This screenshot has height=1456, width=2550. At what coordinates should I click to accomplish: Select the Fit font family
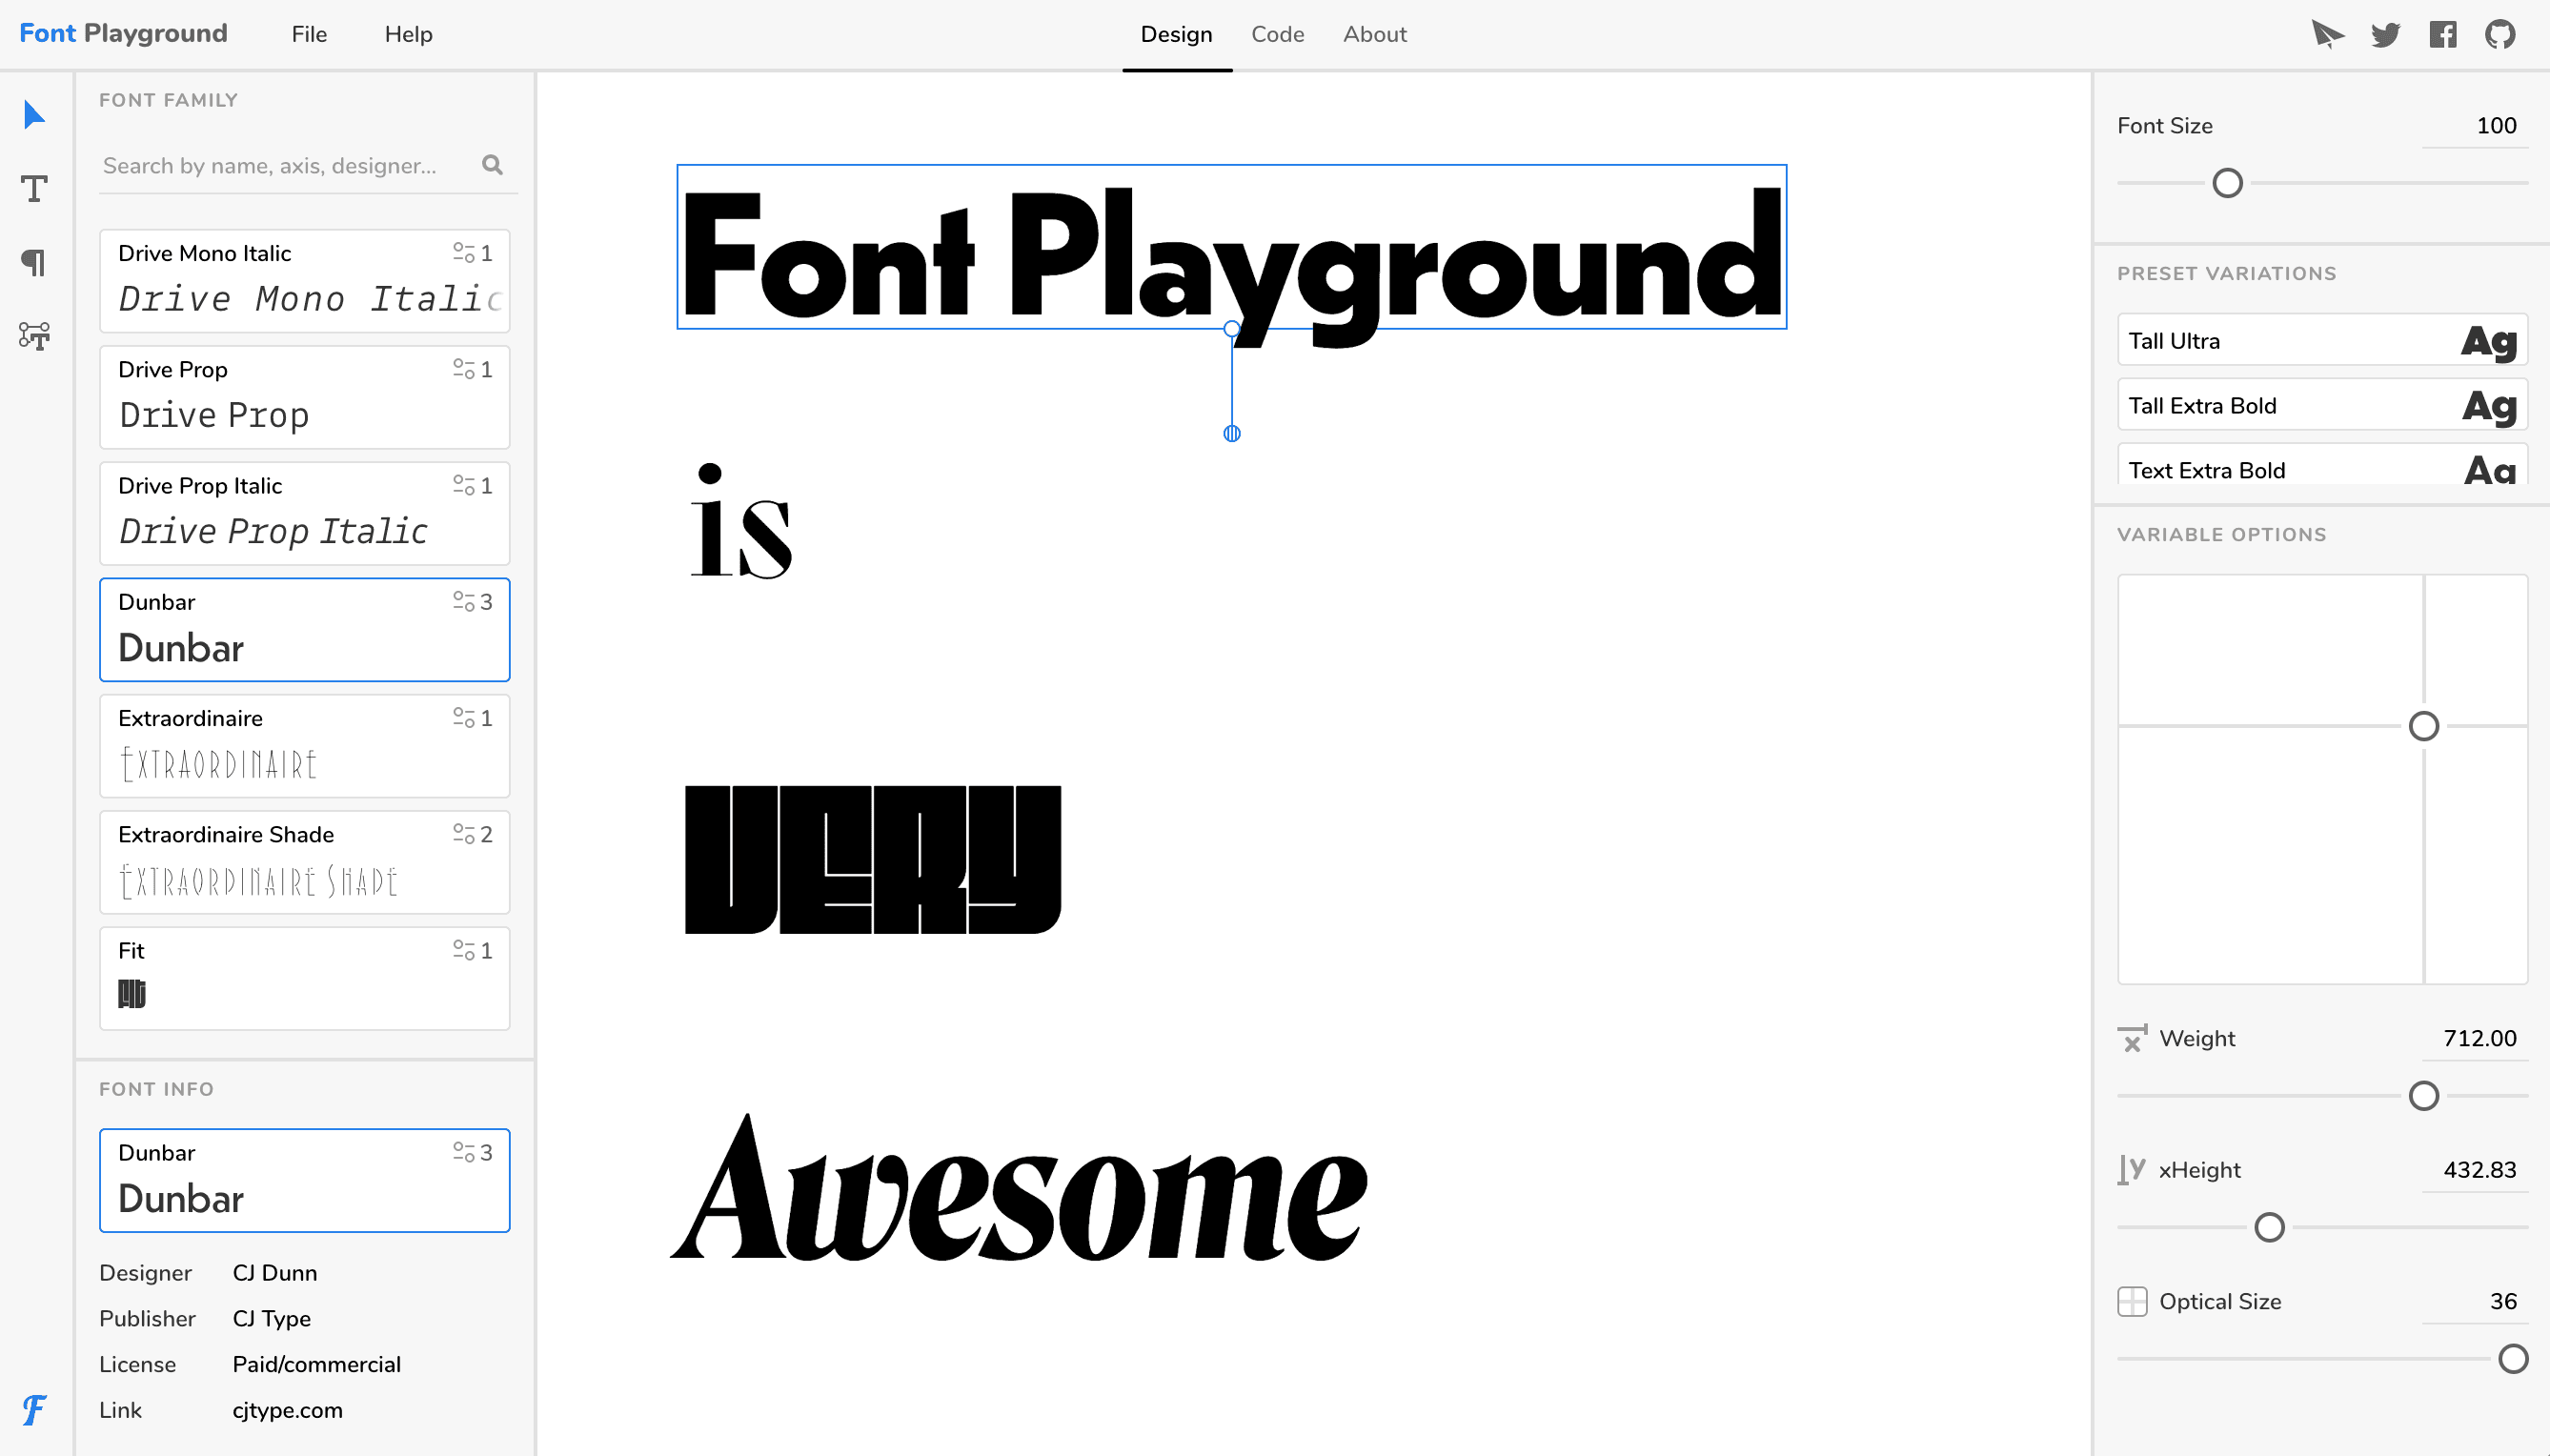pyautogui.click(x=305, y=978)
